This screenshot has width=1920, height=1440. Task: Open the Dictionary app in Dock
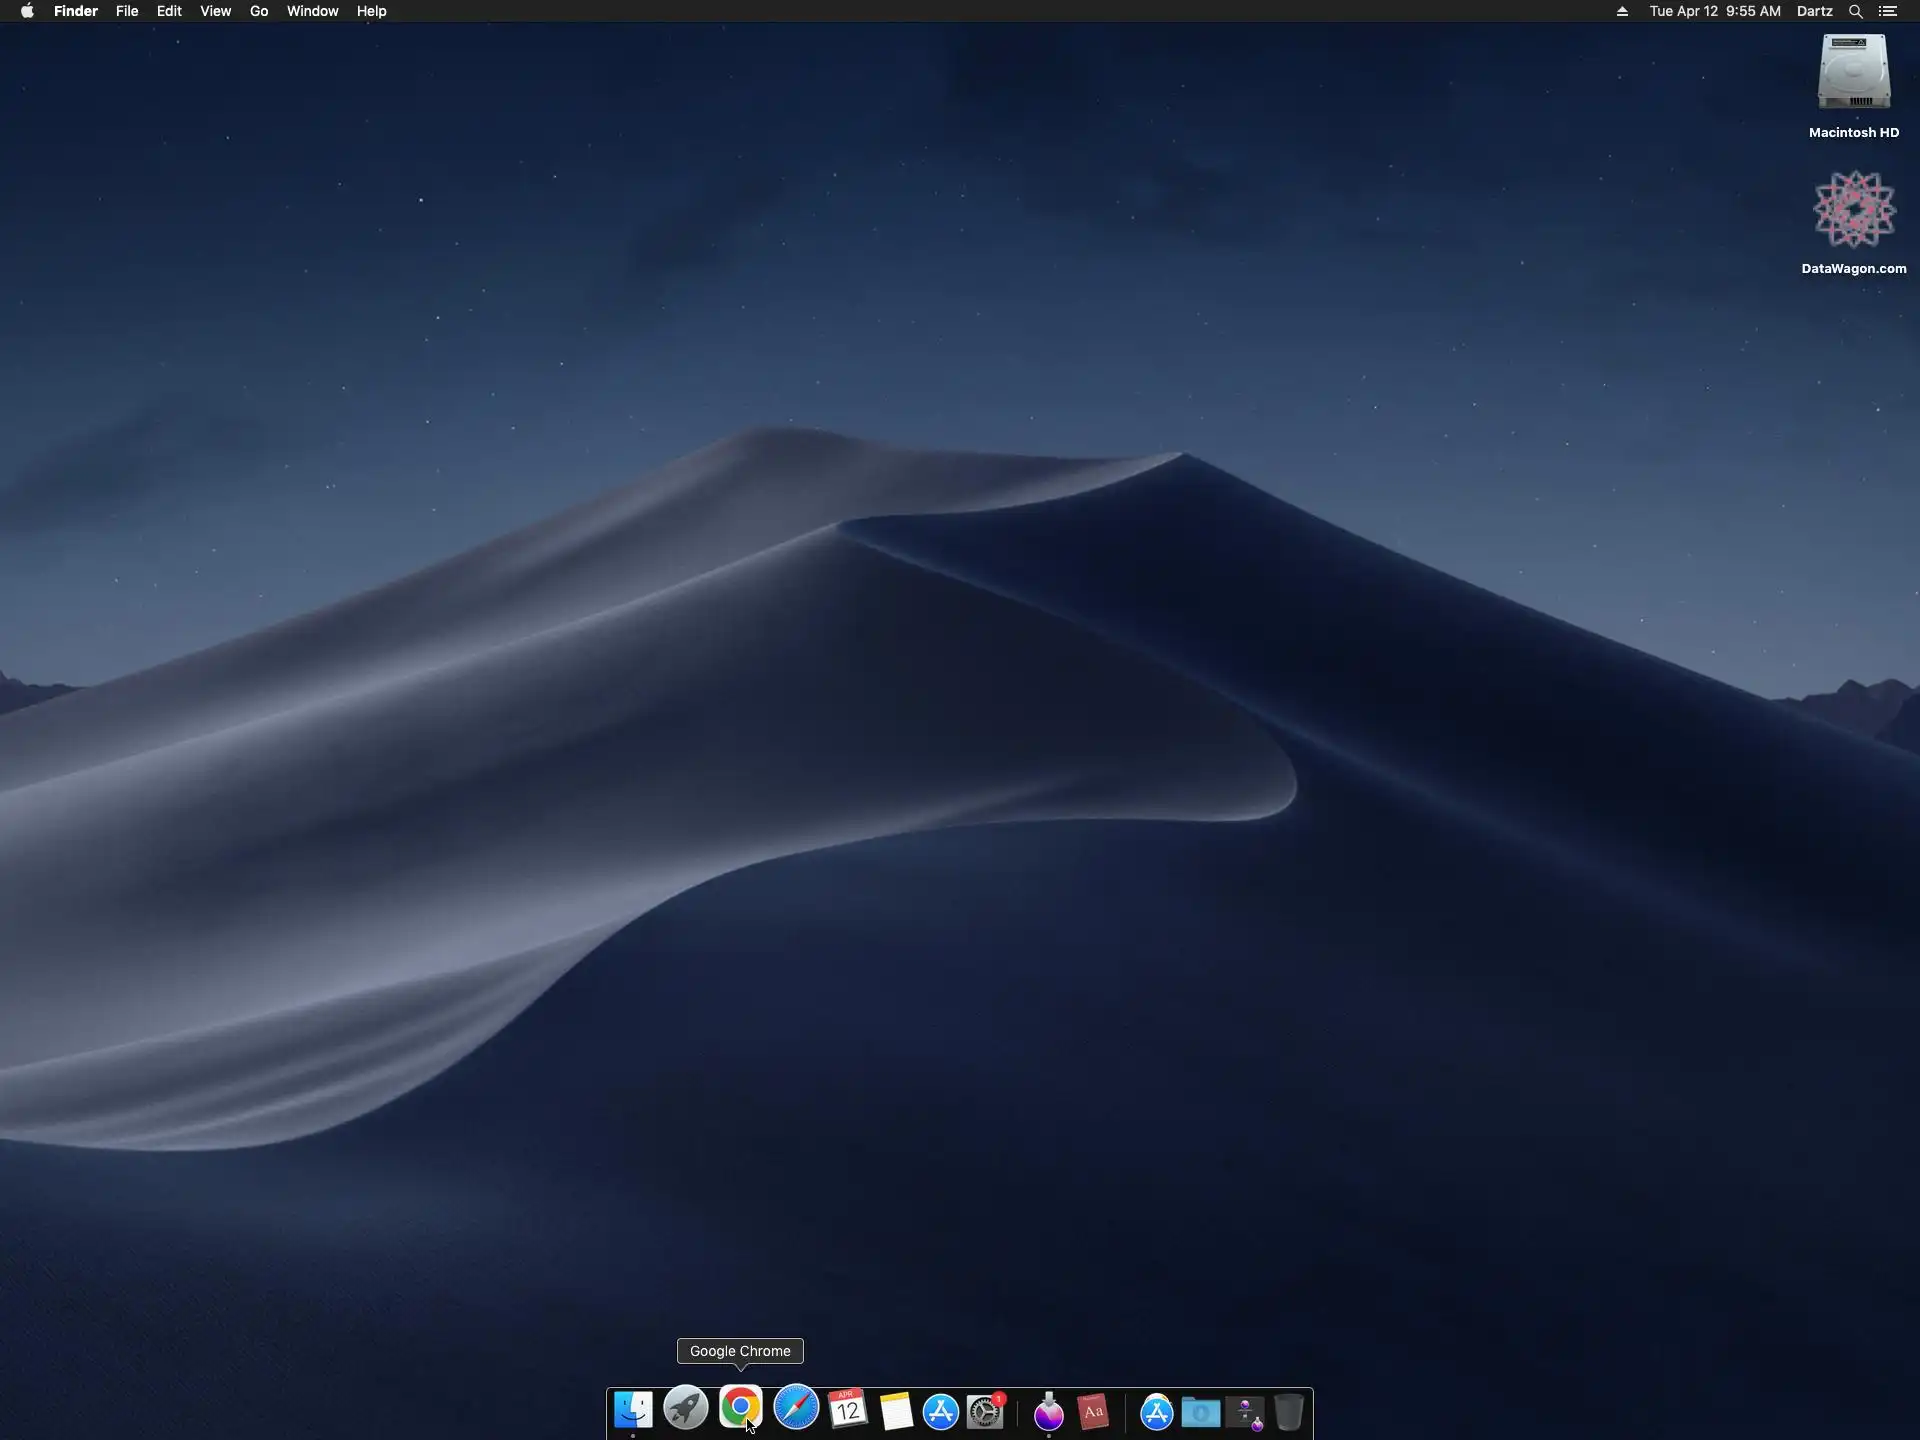[x=1093, y=1411]
